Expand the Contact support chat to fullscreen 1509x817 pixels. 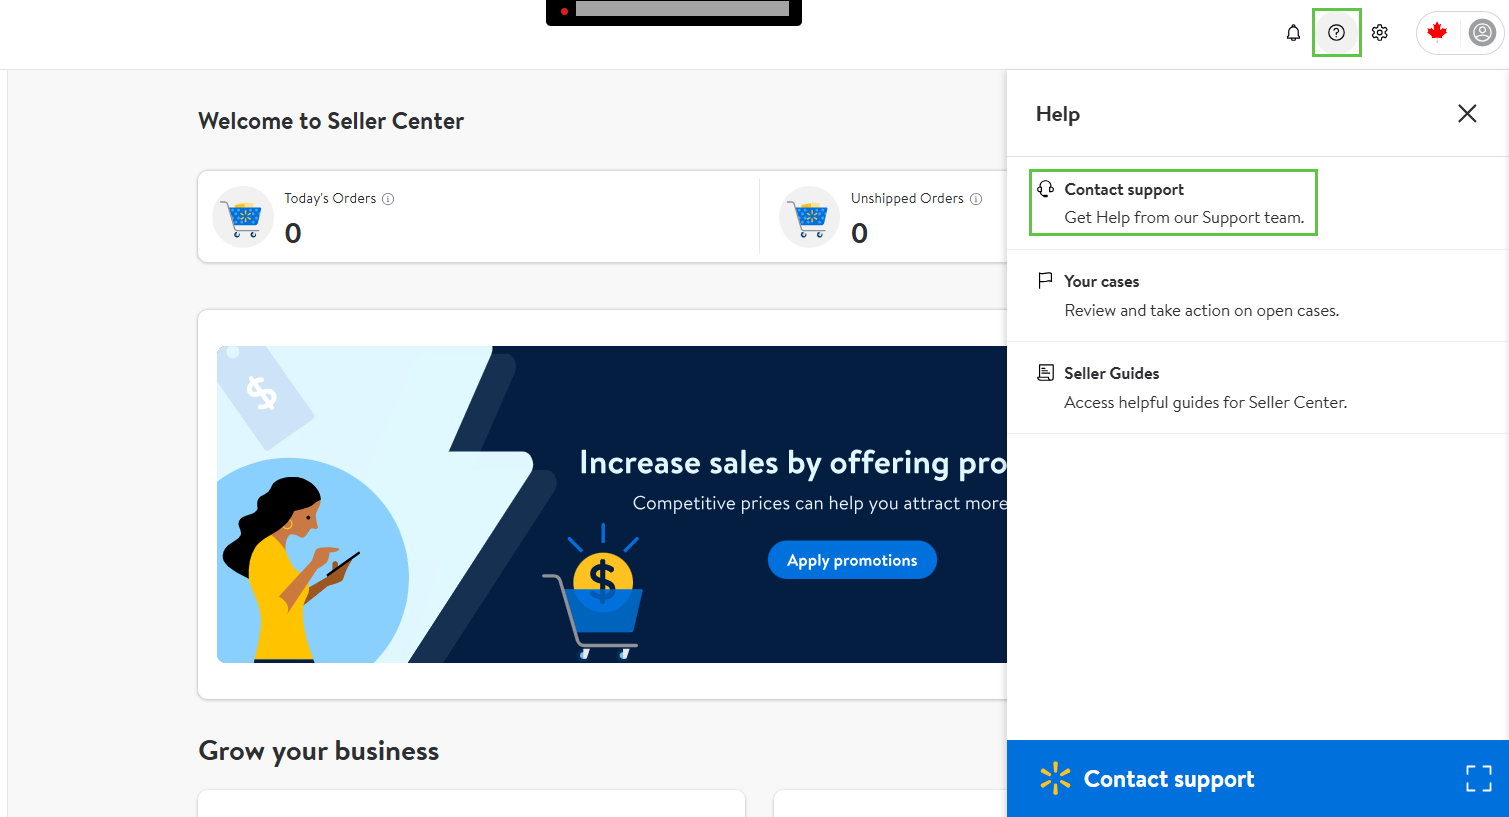(x=1479, y=778)
